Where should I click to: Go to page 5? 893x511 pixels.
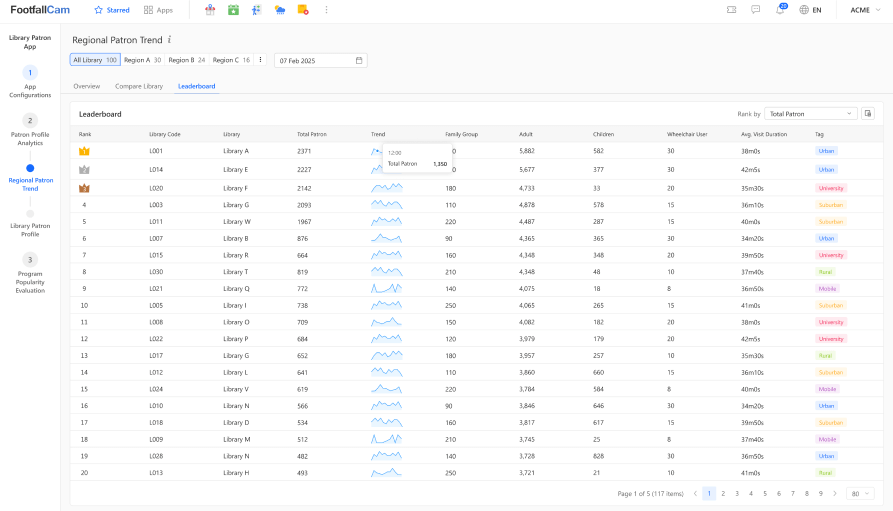click(x=765, y=493)
